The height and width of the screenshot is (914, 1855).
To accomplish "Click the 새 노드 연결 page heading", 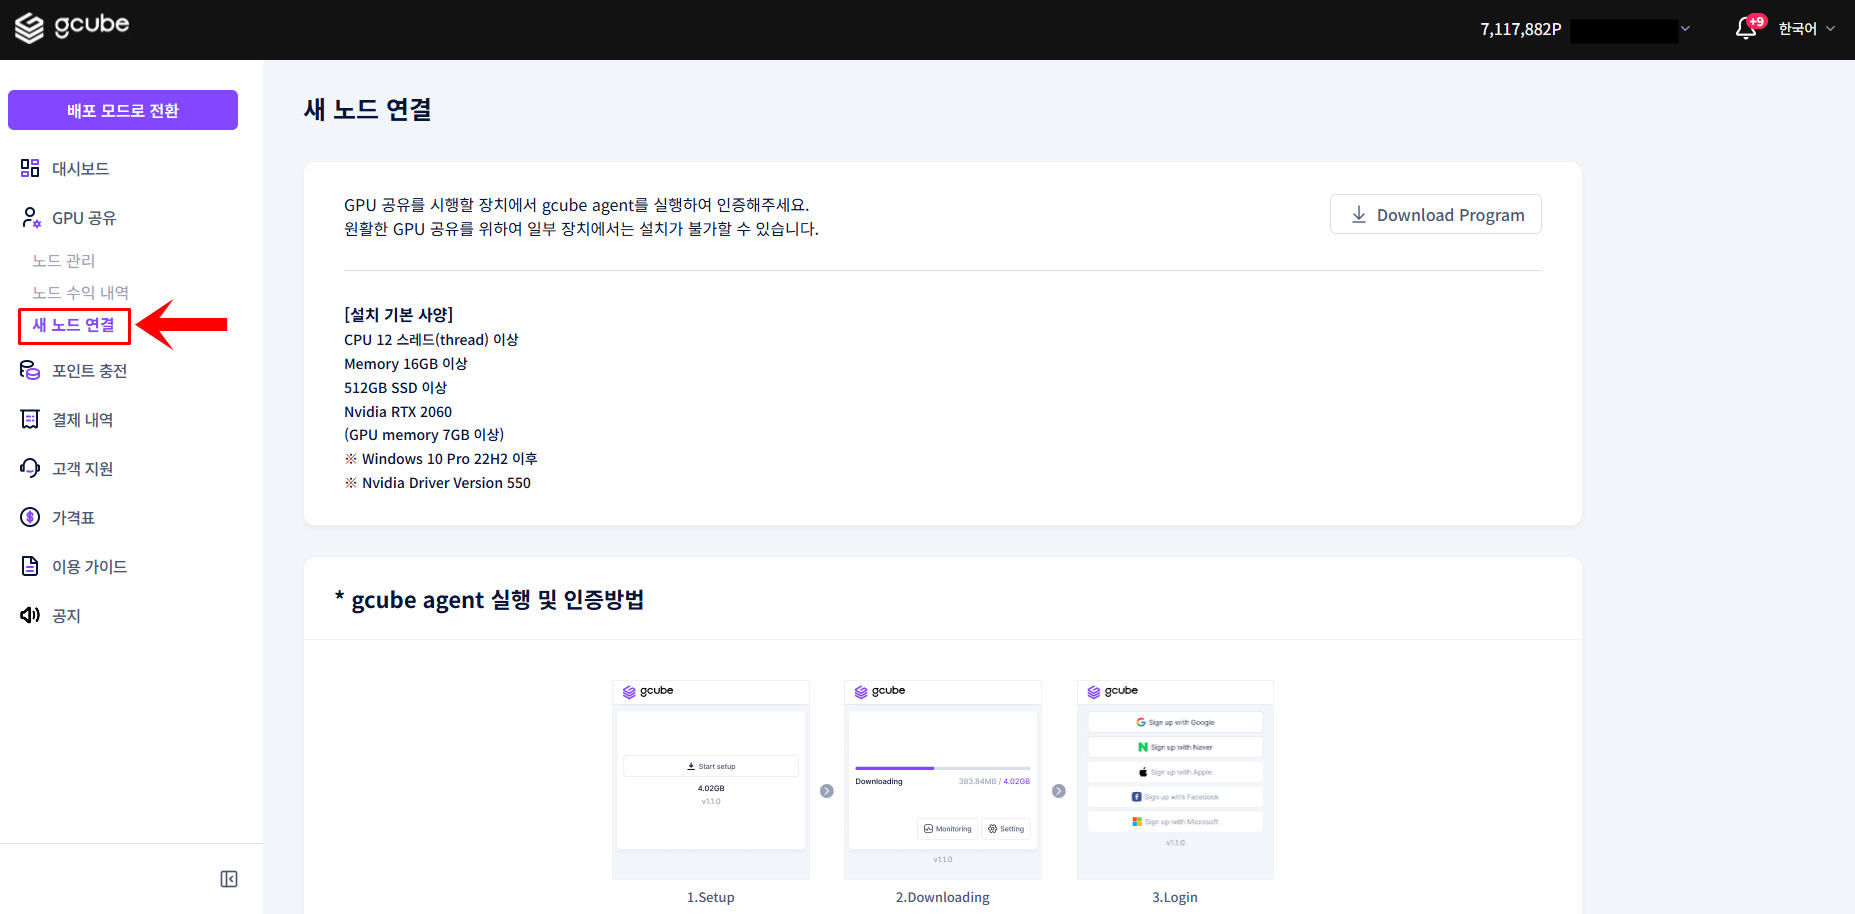I will (x=368, y=109).
